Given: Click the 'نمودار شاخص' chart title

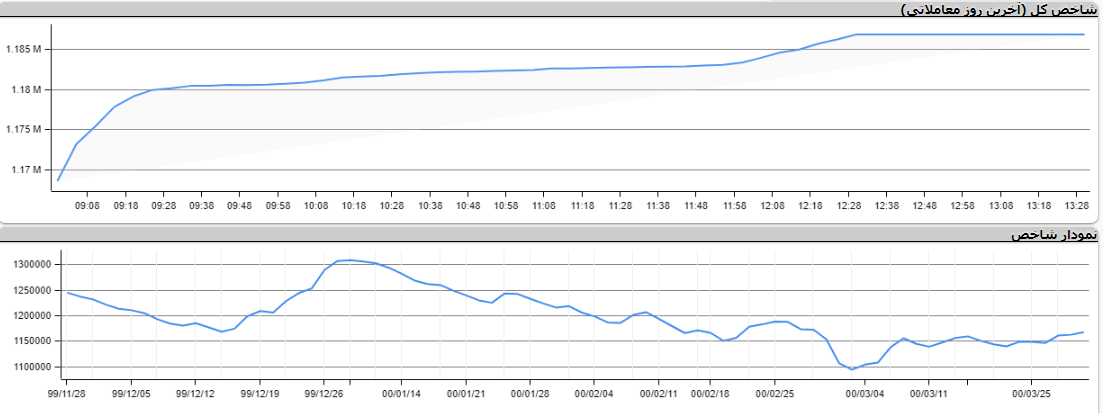Looking at the screenshot, I should pyautogui.click(x=1055, y=235).
